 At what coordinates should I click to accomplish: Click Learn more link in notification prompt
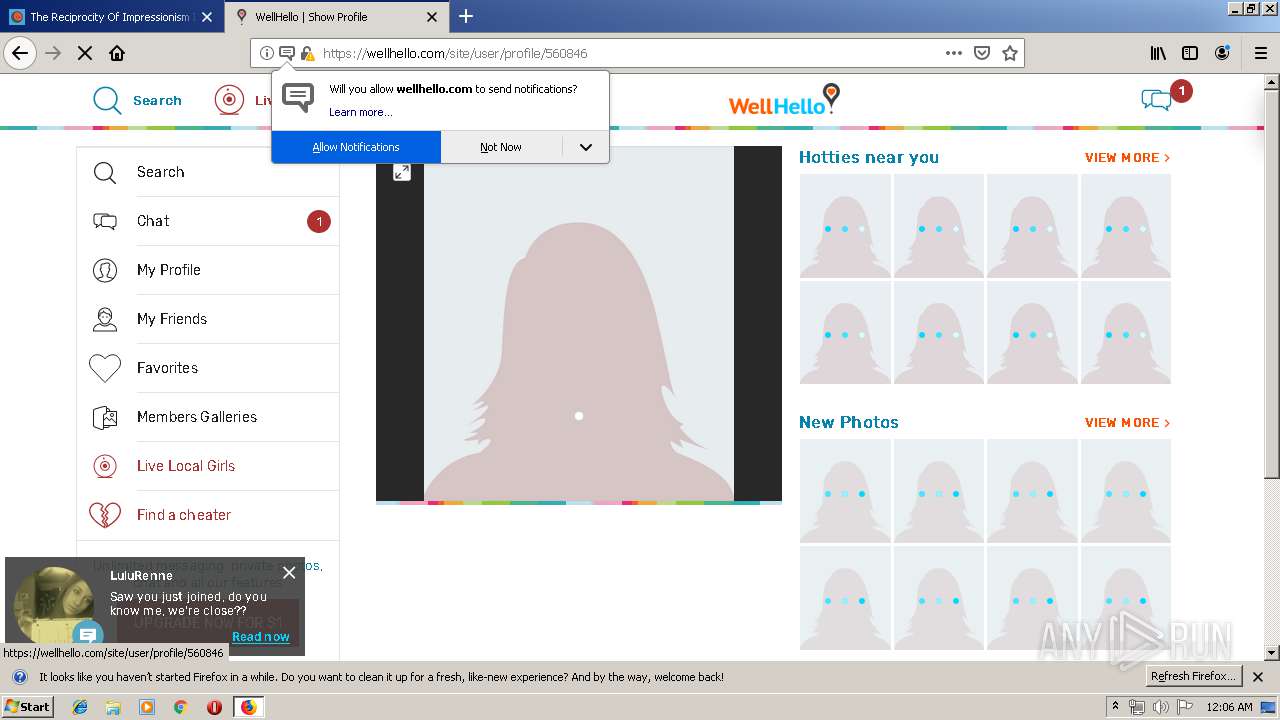pos(360,112)
